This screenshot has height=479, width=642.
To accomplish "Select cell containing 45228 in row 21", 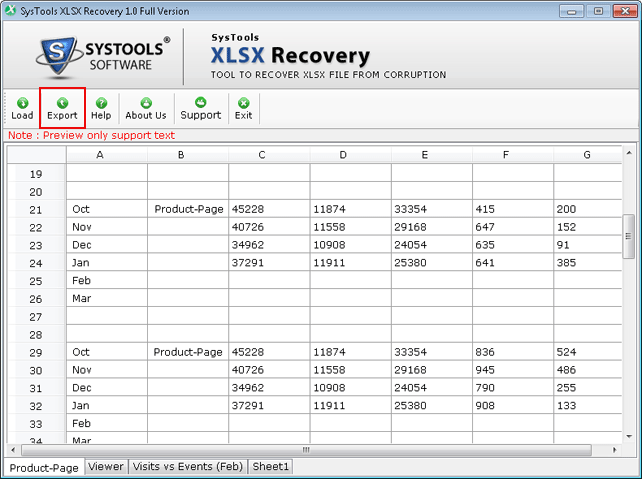I will 269,209.
